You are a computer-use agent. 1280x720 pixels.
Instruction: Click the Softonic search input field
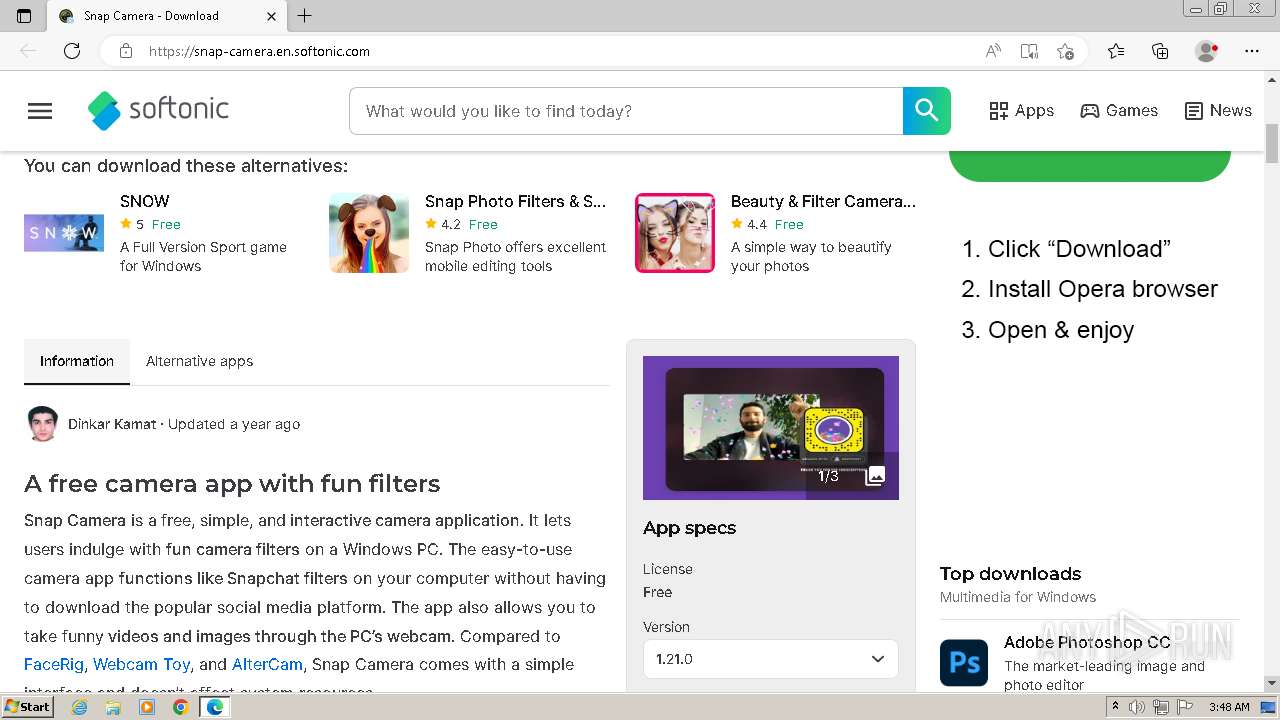[x=626, y=111]
